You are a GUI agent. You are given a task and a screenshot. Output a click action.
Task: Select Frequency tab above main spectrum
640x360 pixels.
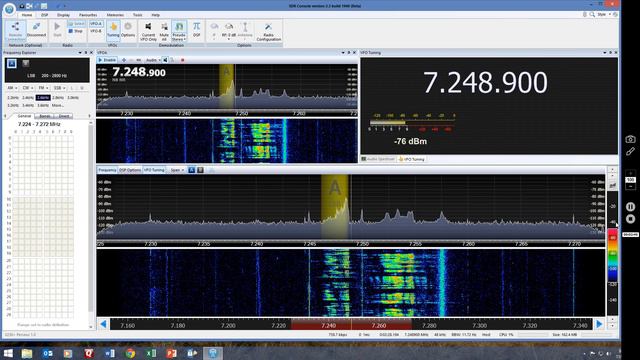[107, 170]
